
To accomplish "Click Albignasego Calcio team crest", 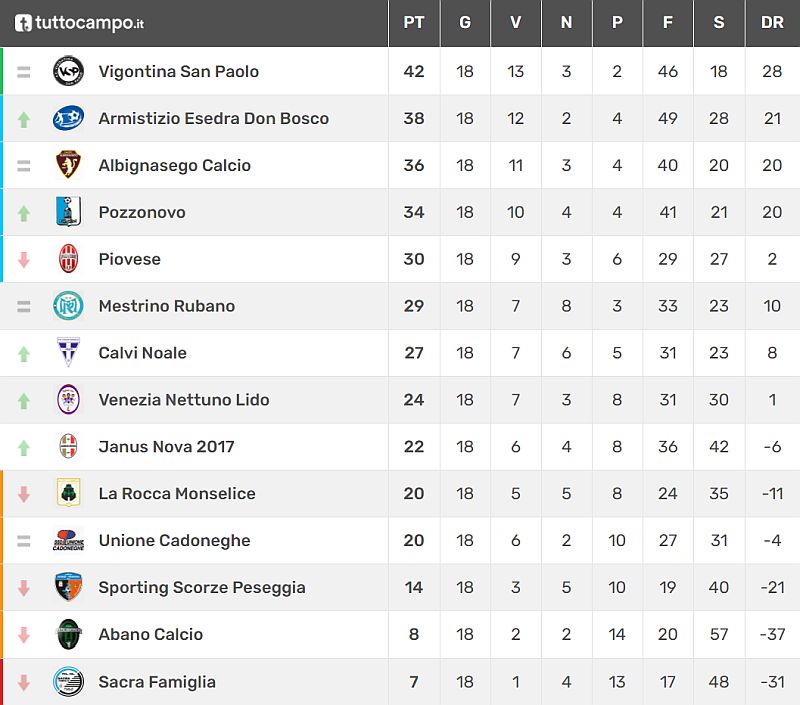I will (x=68, y=165).
